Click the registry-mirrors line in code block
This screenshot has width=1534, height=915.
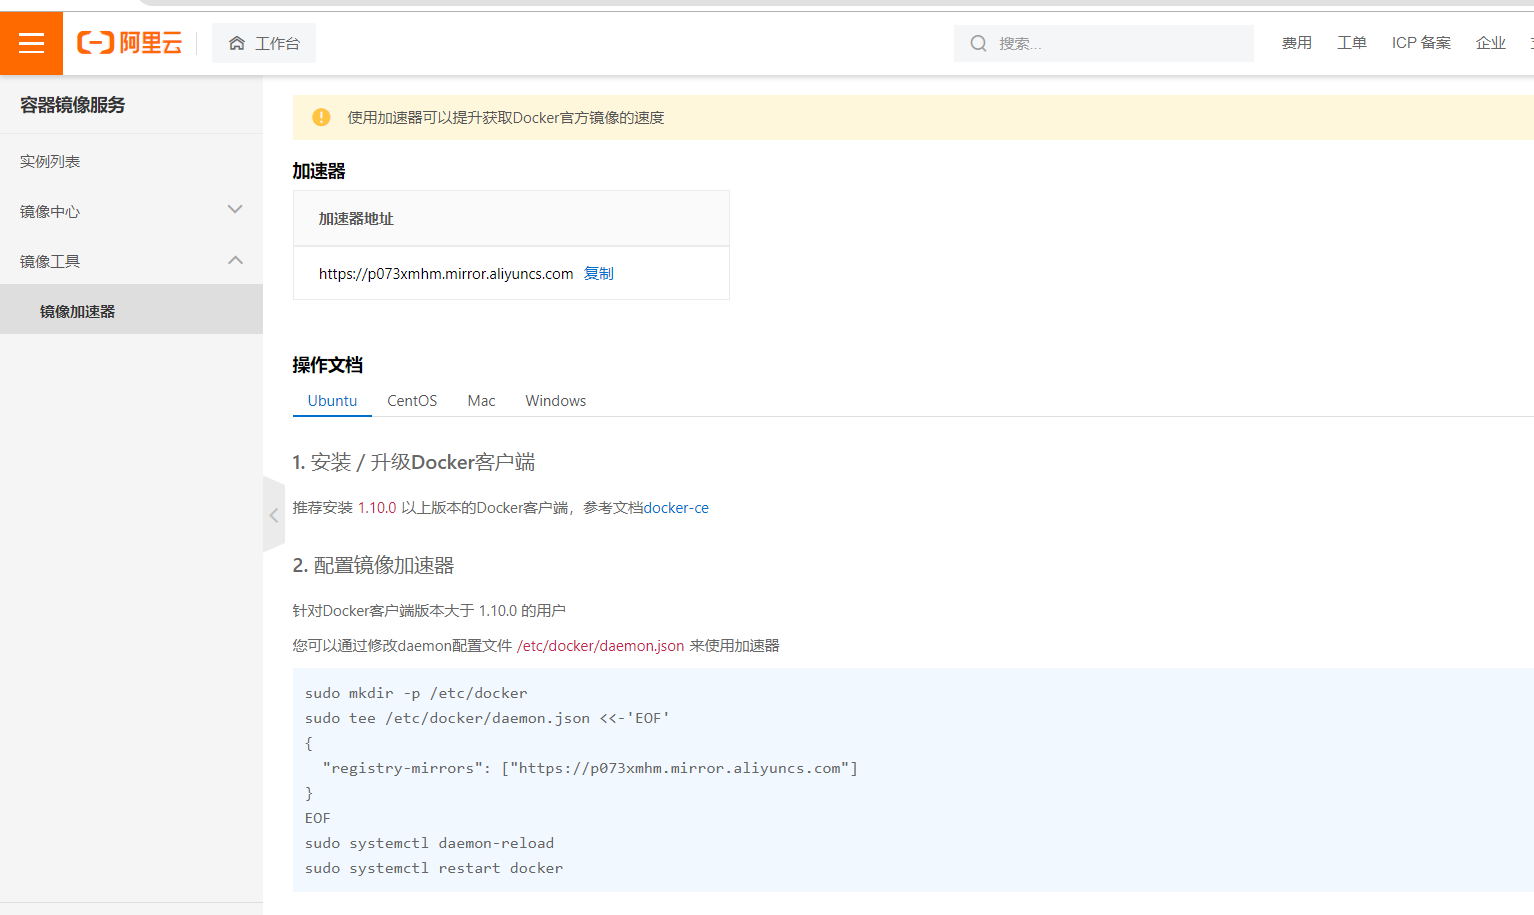tap(590, 768)
